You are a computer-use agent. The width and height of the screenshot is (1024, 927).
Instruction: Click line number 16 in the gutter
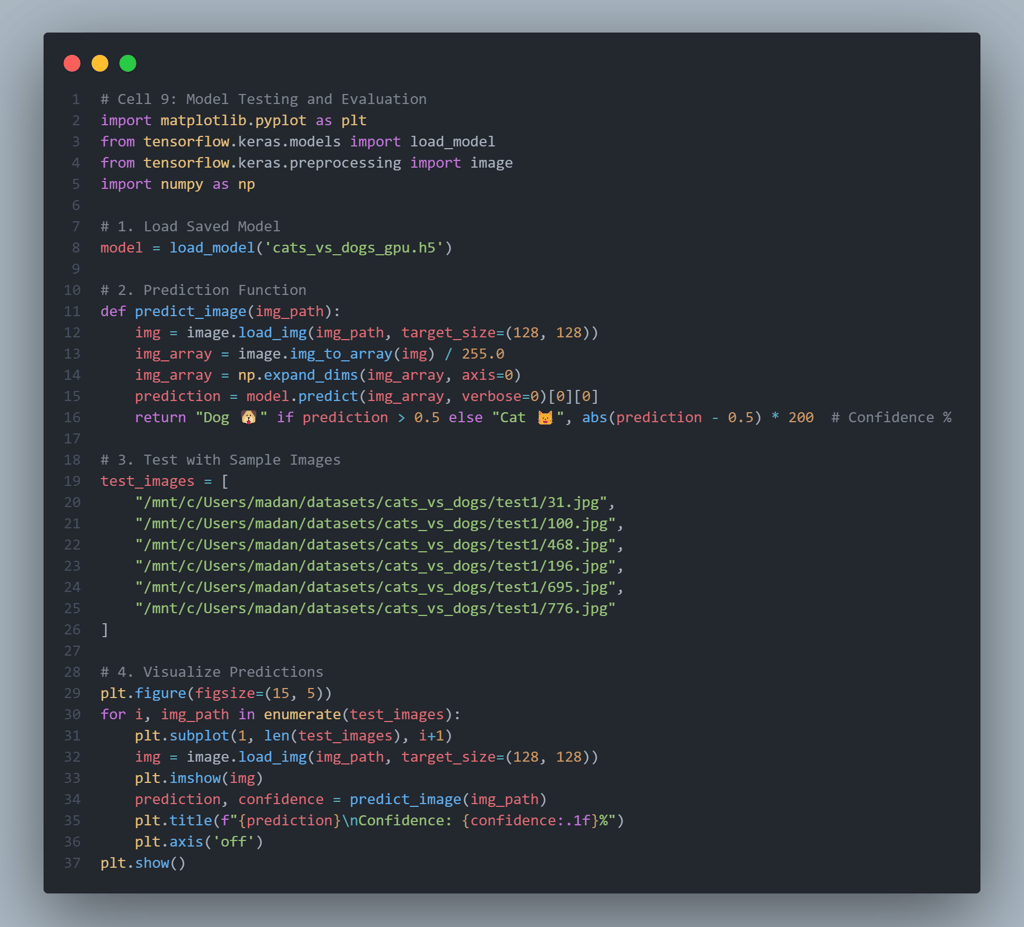(x=72, y=417)
